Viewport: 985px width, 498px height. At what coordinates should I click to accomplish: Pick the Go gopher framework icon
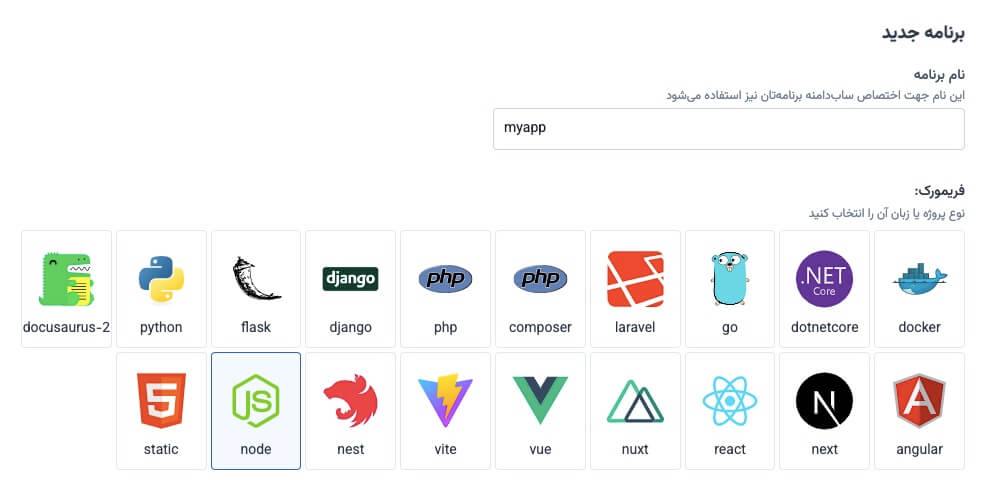[x=730, y=279]
